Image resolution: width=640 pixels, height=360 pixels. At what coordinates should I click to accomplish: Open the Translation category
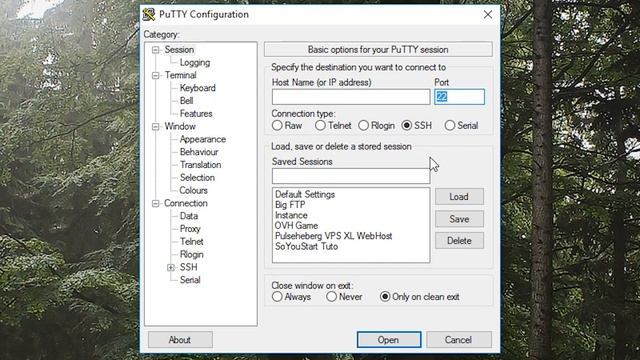(x=200, y=164)
